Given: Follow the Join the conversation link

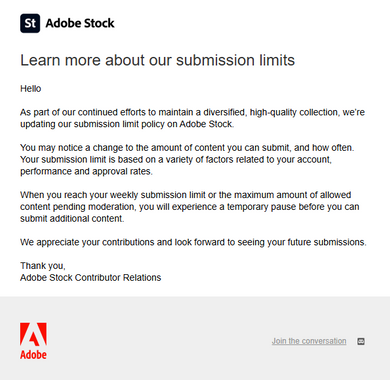Looking at the screenshot, I should 309,341.
